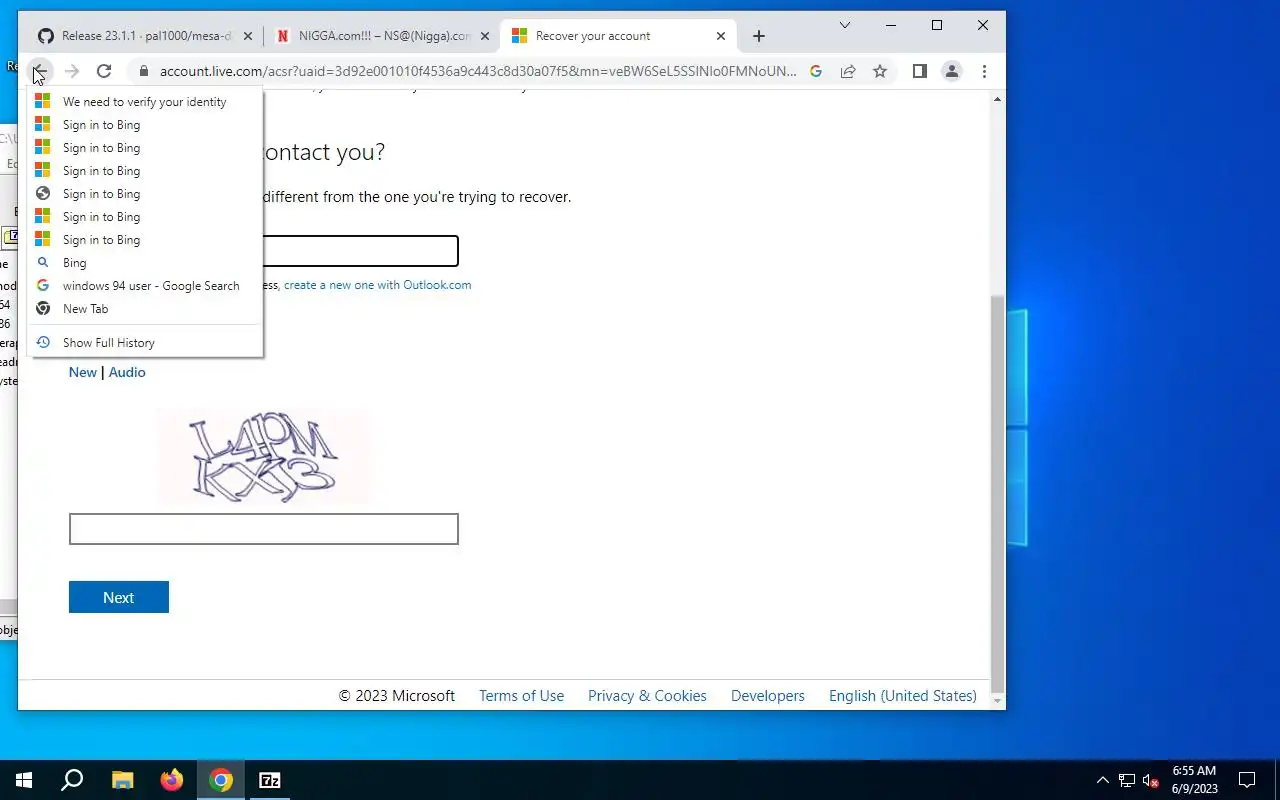Switch to the Audio captcha
This screenshot has height=800, width=1280.
(127, 372)
